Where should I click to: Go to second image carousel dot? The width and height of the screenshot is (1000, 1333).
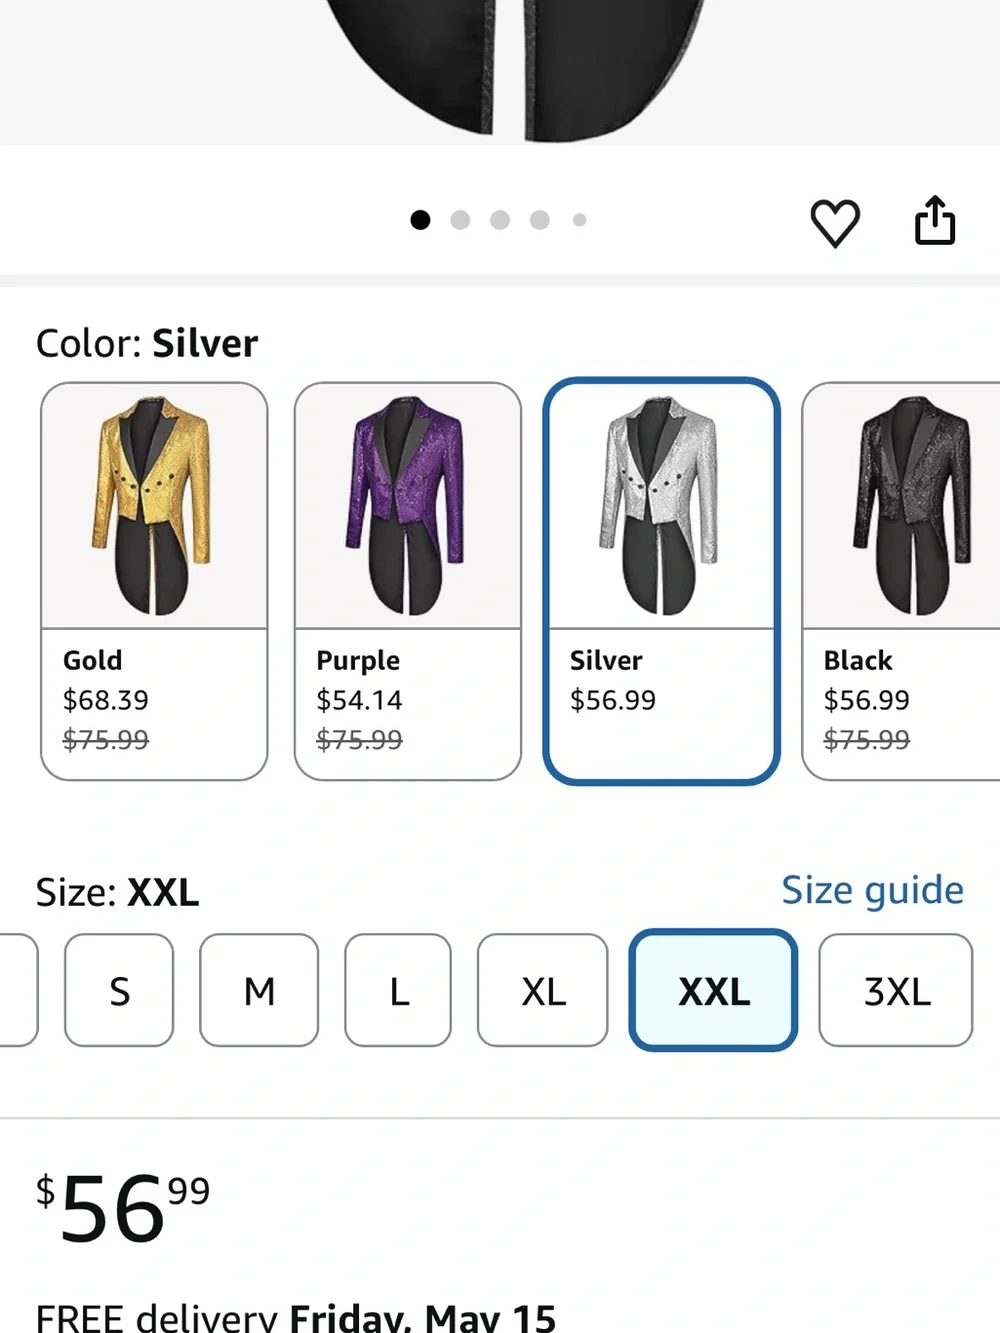[x=460, y=220]
